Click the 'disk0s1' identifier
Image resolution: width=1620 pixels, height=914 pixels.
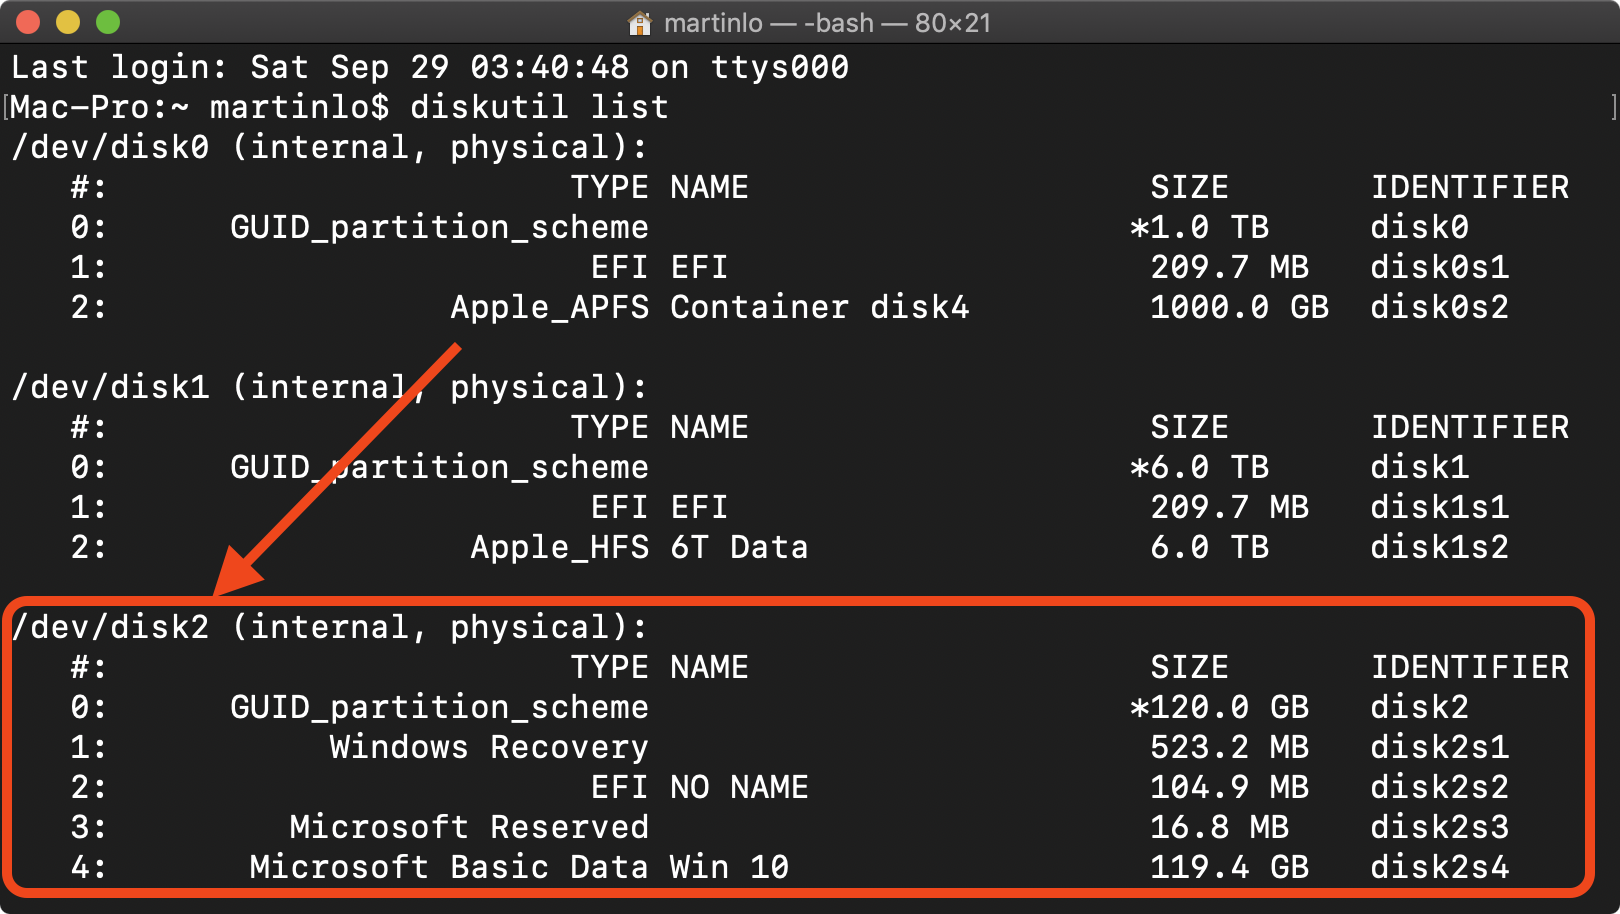[1439, 267]
